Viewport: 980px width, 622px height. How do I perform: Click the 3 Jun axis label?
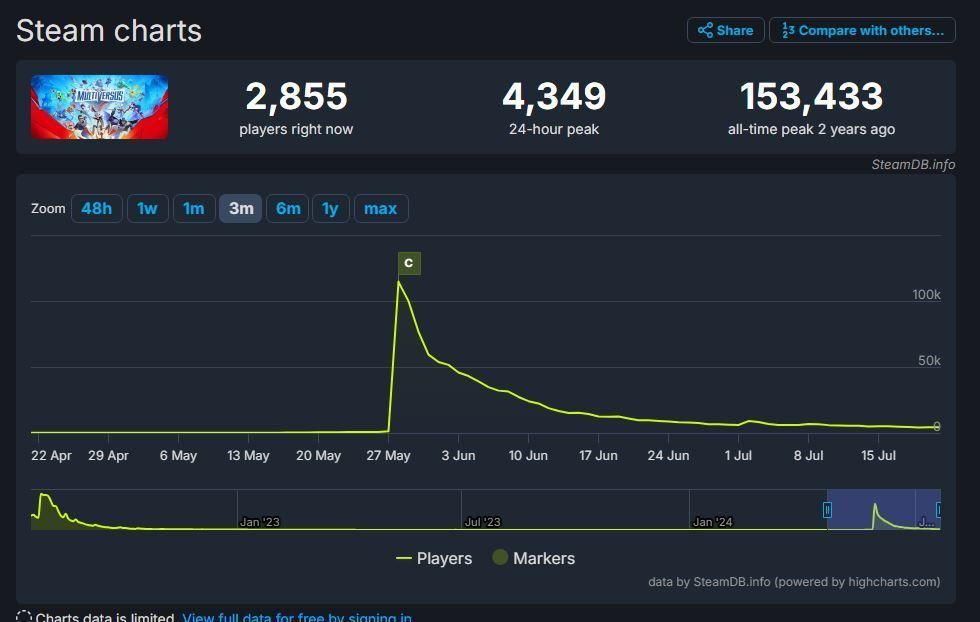coord(458,456)
